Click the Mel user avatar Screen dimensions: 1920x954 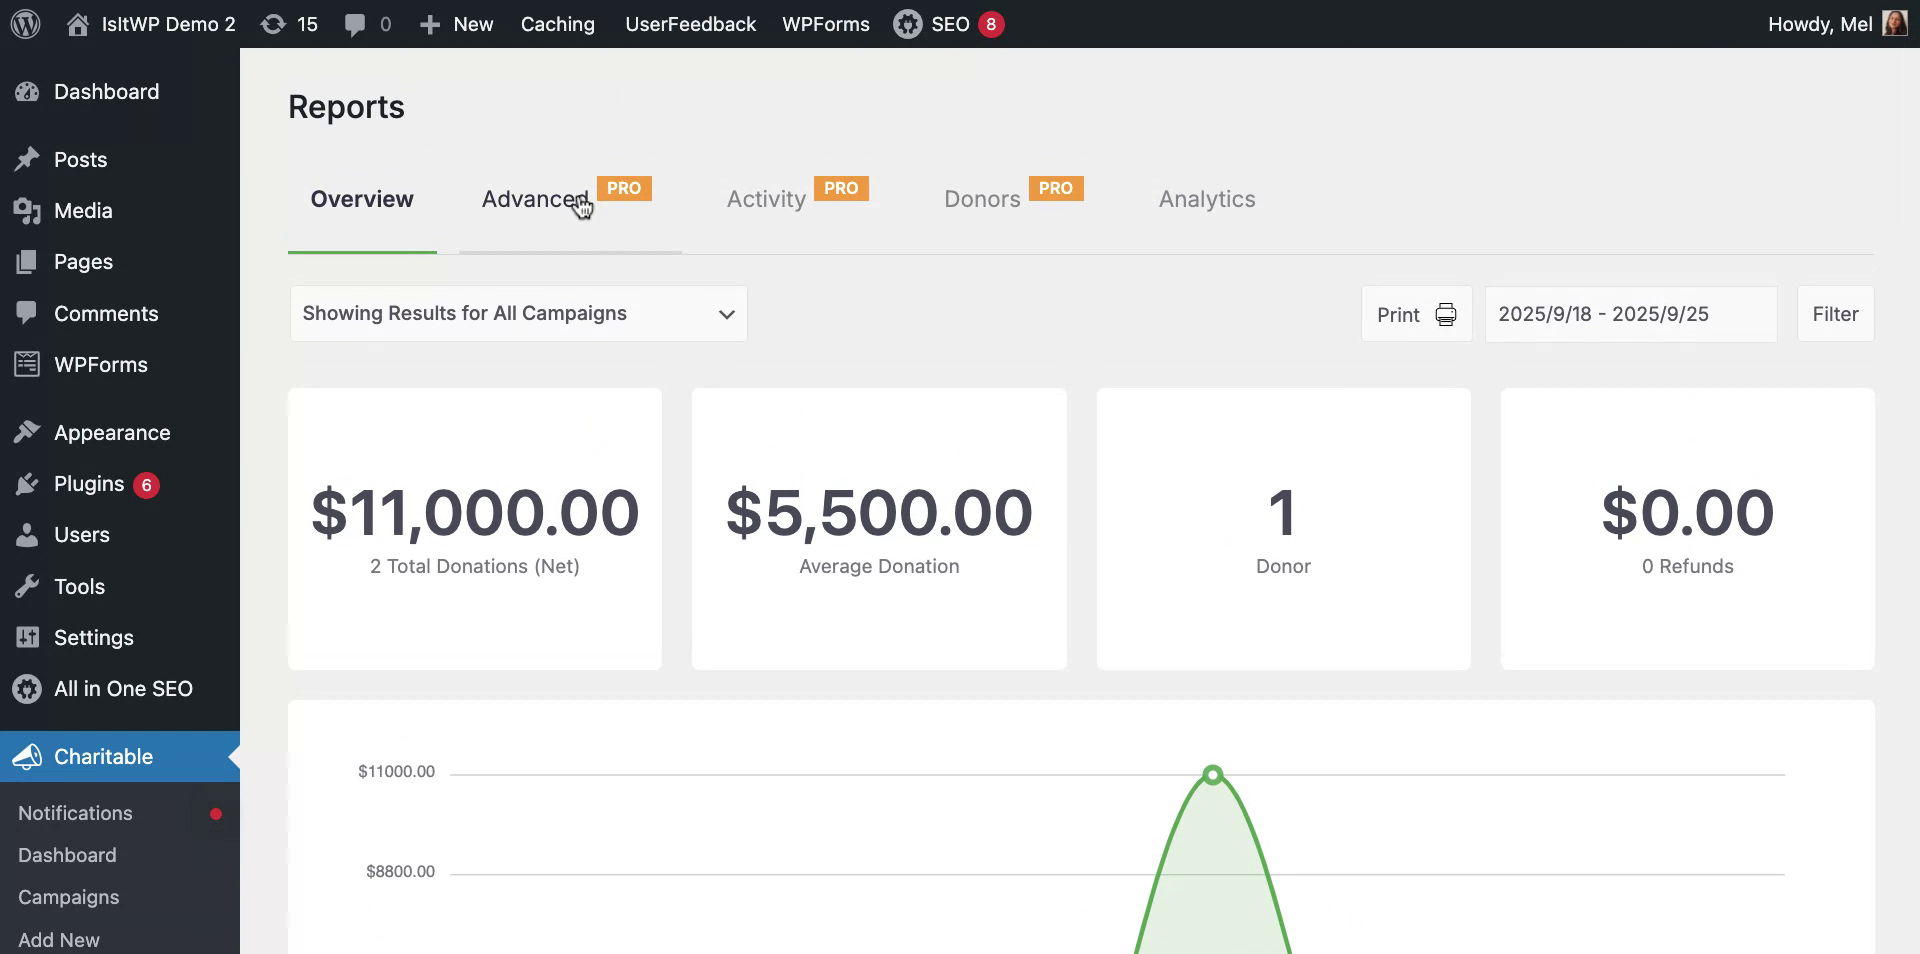click(x=1894, y=24)
